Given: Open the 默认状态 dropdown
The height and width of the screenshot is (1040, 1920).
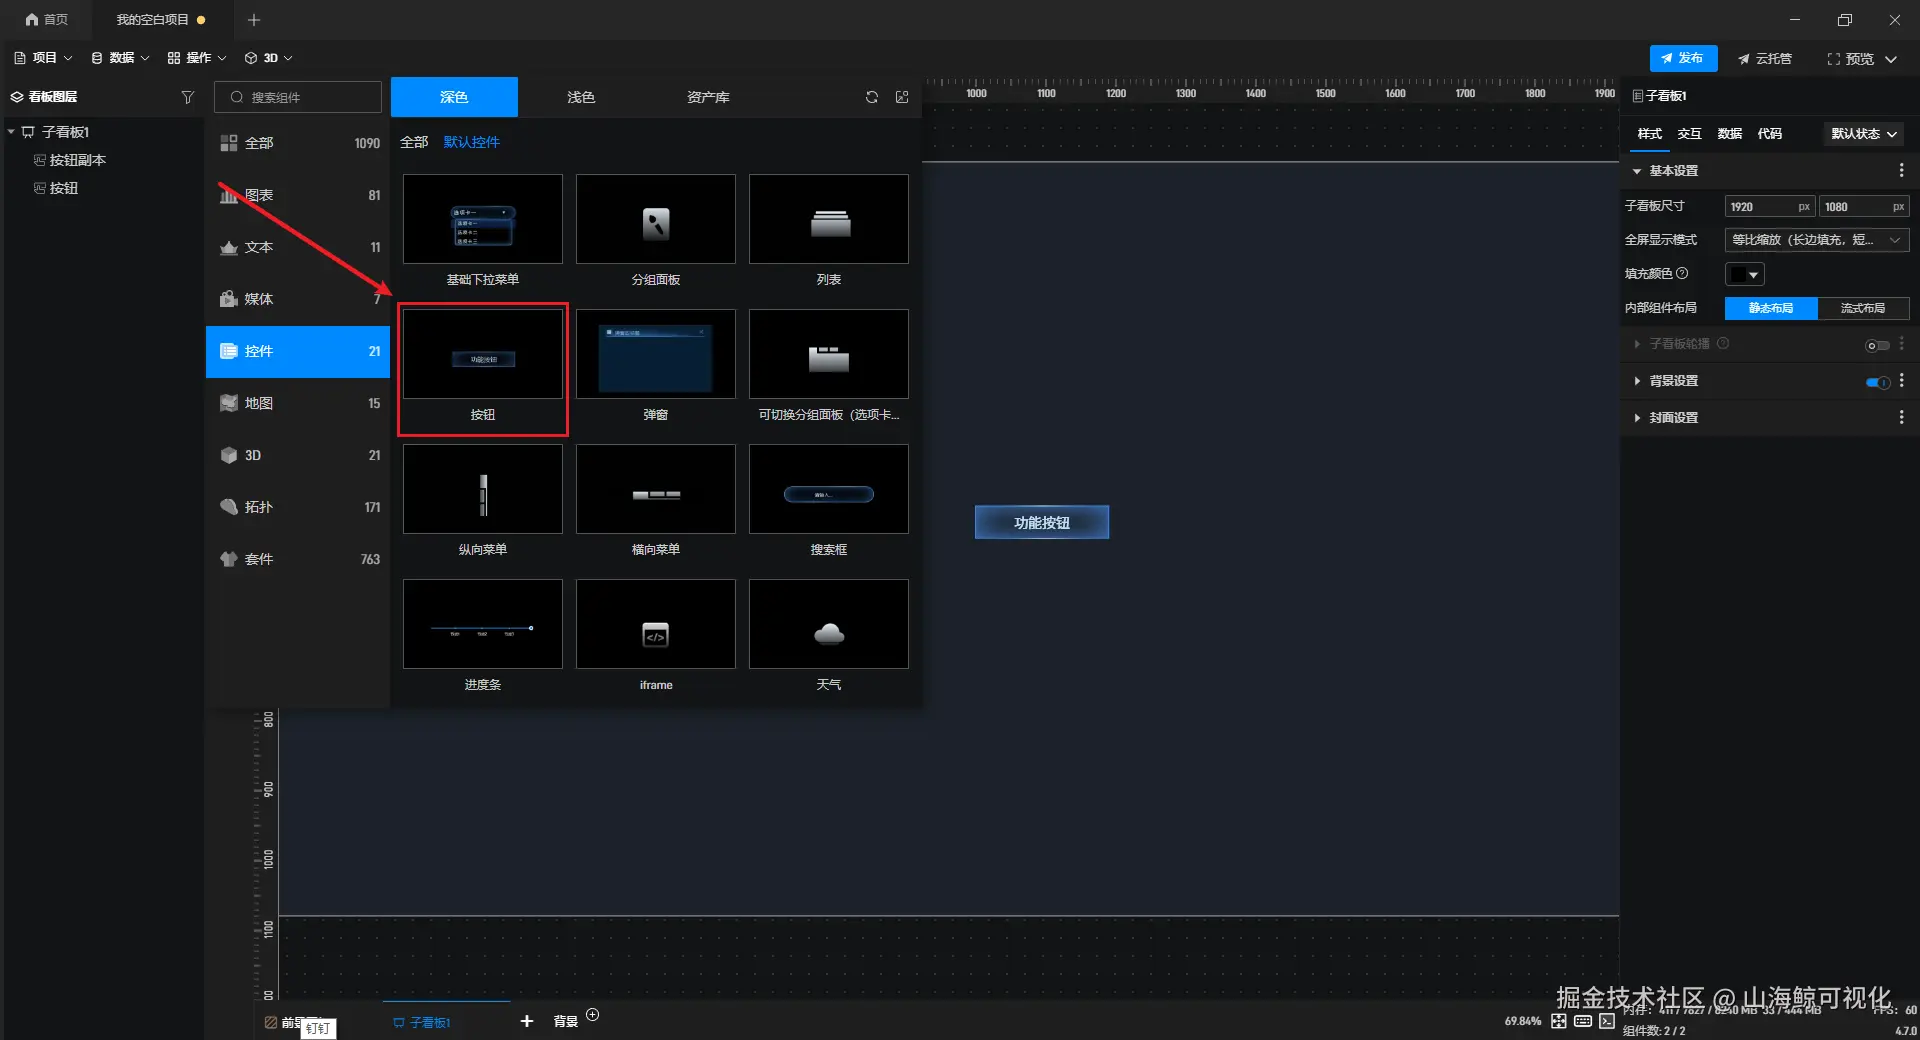Looking at the screenshot, I should [1864, 134].
